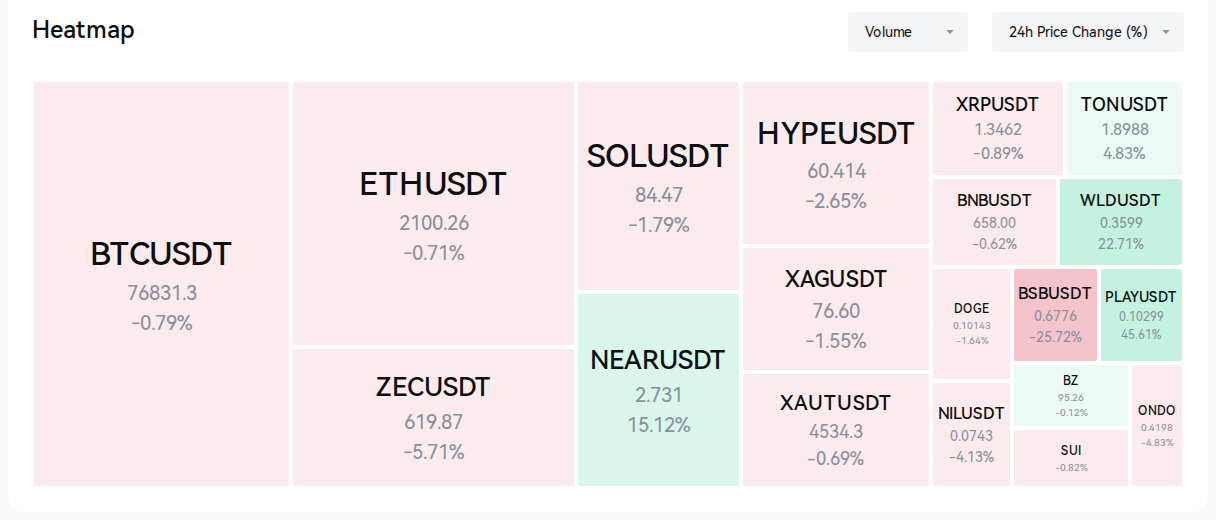1216x520 pixels.
Task: Open the dark red BSBUSDT tile
Action: pos(1055,315)
